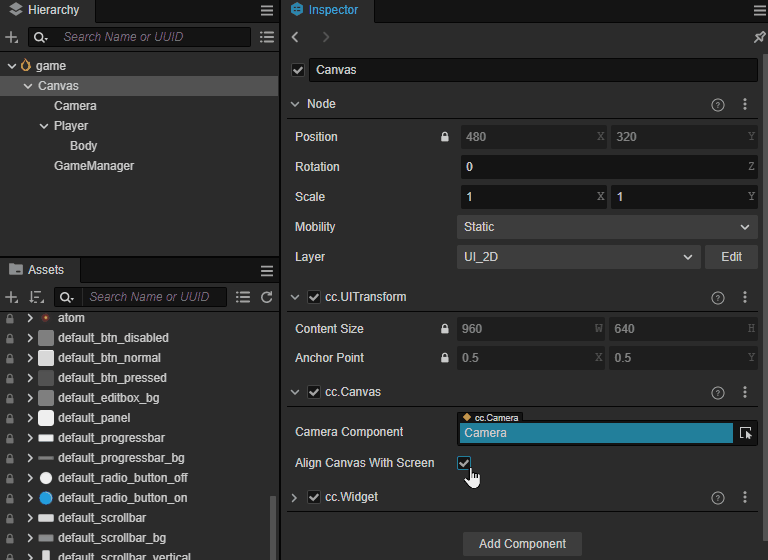Toggle Align Canvas With Screen checkbox

point(464,463)
